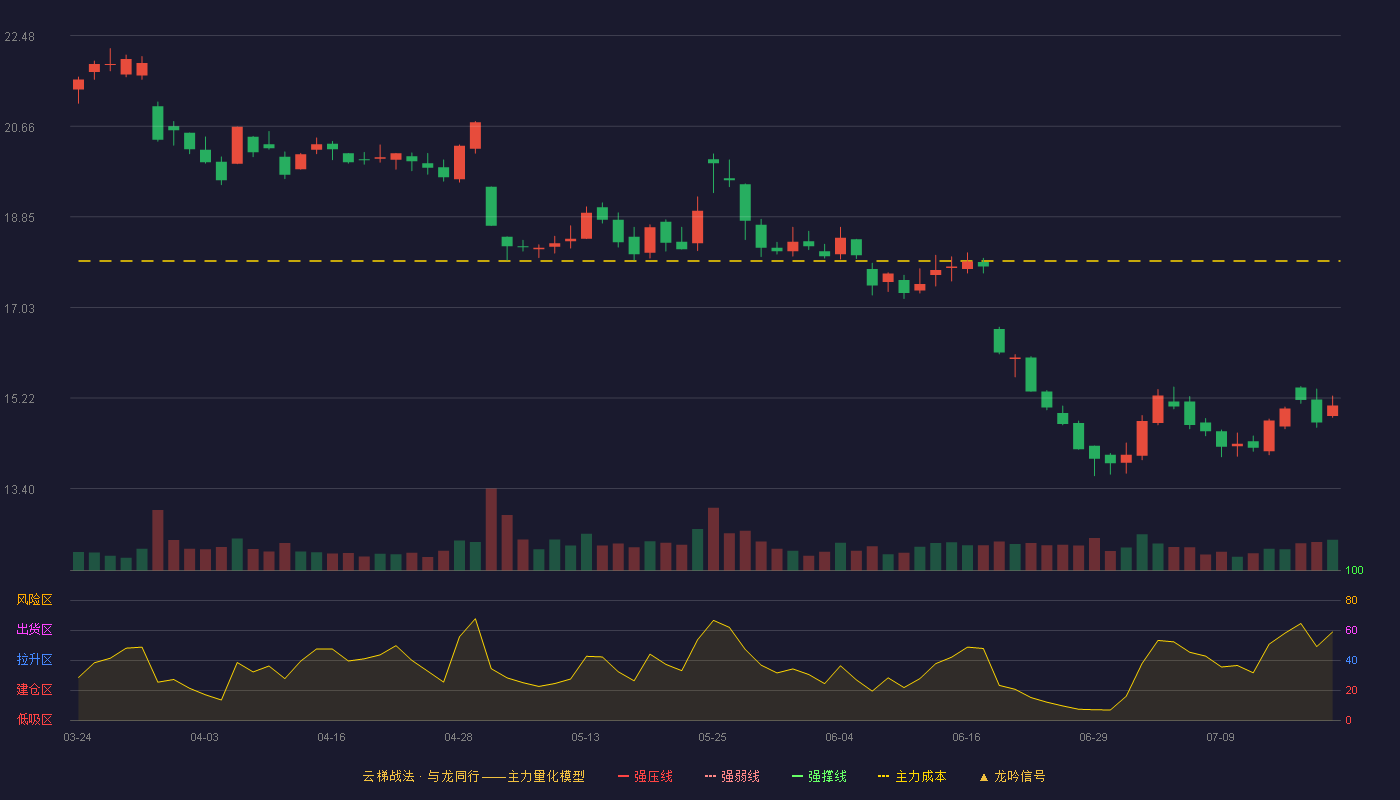Click the 04-03 date label

pos(204,737)
